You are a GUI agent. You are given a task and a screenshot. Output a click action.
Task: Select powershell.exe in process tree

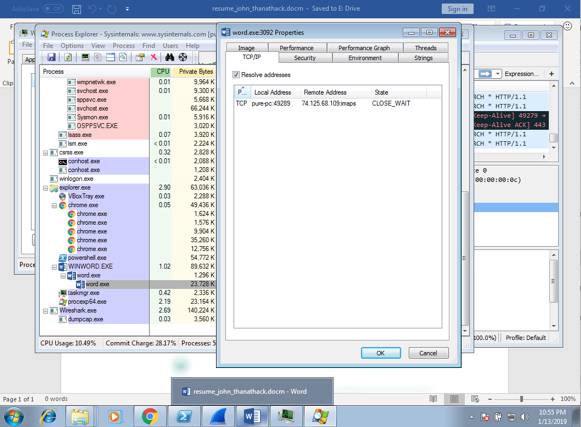pyautogui.click(x=87, y=258)
